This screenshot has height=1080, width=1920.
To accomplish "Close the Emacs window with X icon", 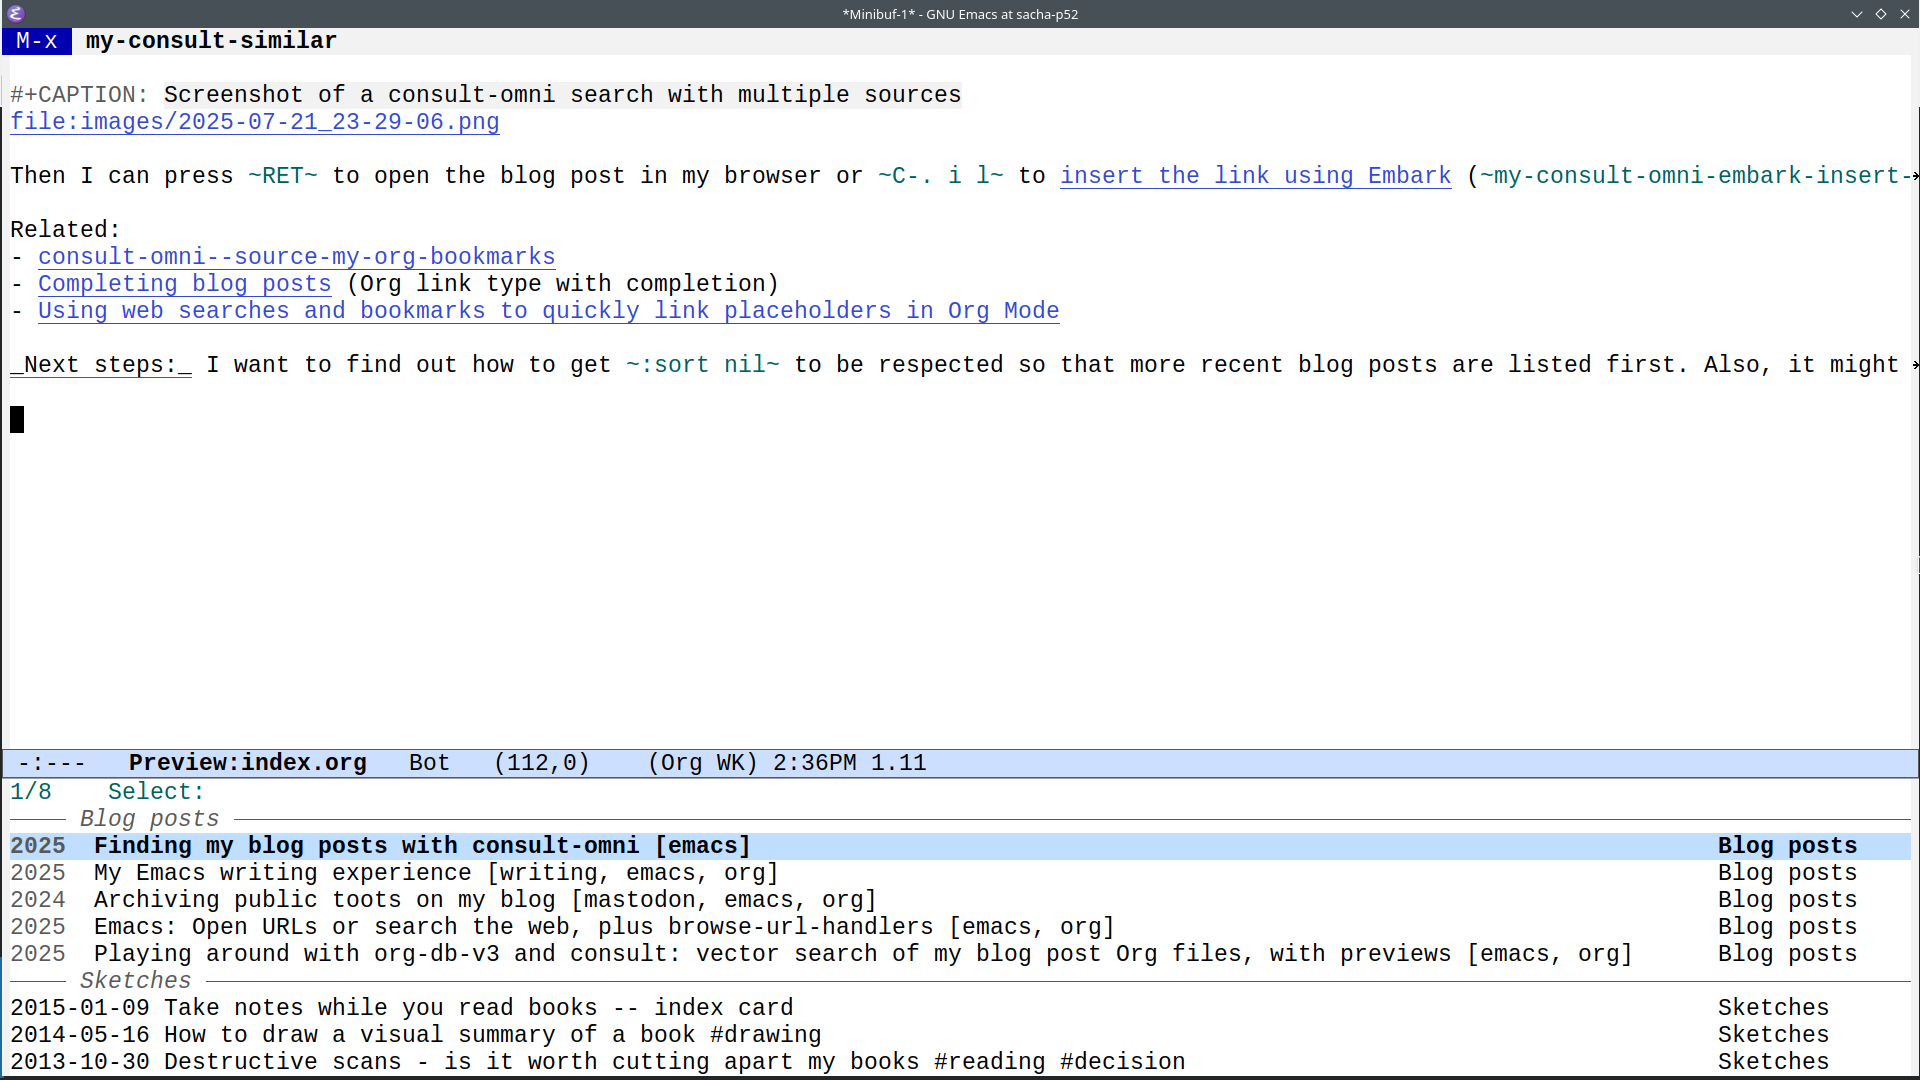I will click(x=1905, y=14).
